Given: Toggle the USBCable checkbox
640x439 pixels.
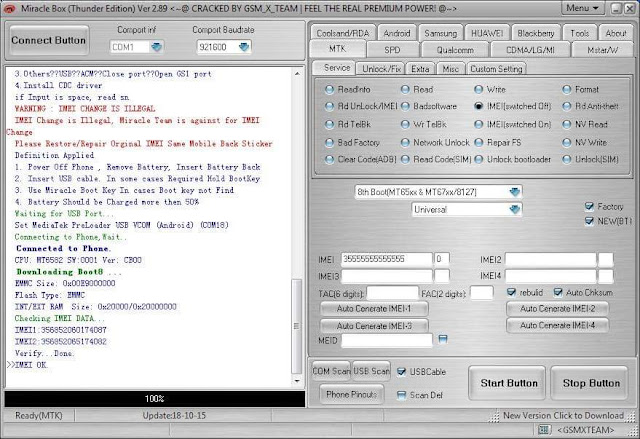Looking at the screenshot, I should point(401,372).
